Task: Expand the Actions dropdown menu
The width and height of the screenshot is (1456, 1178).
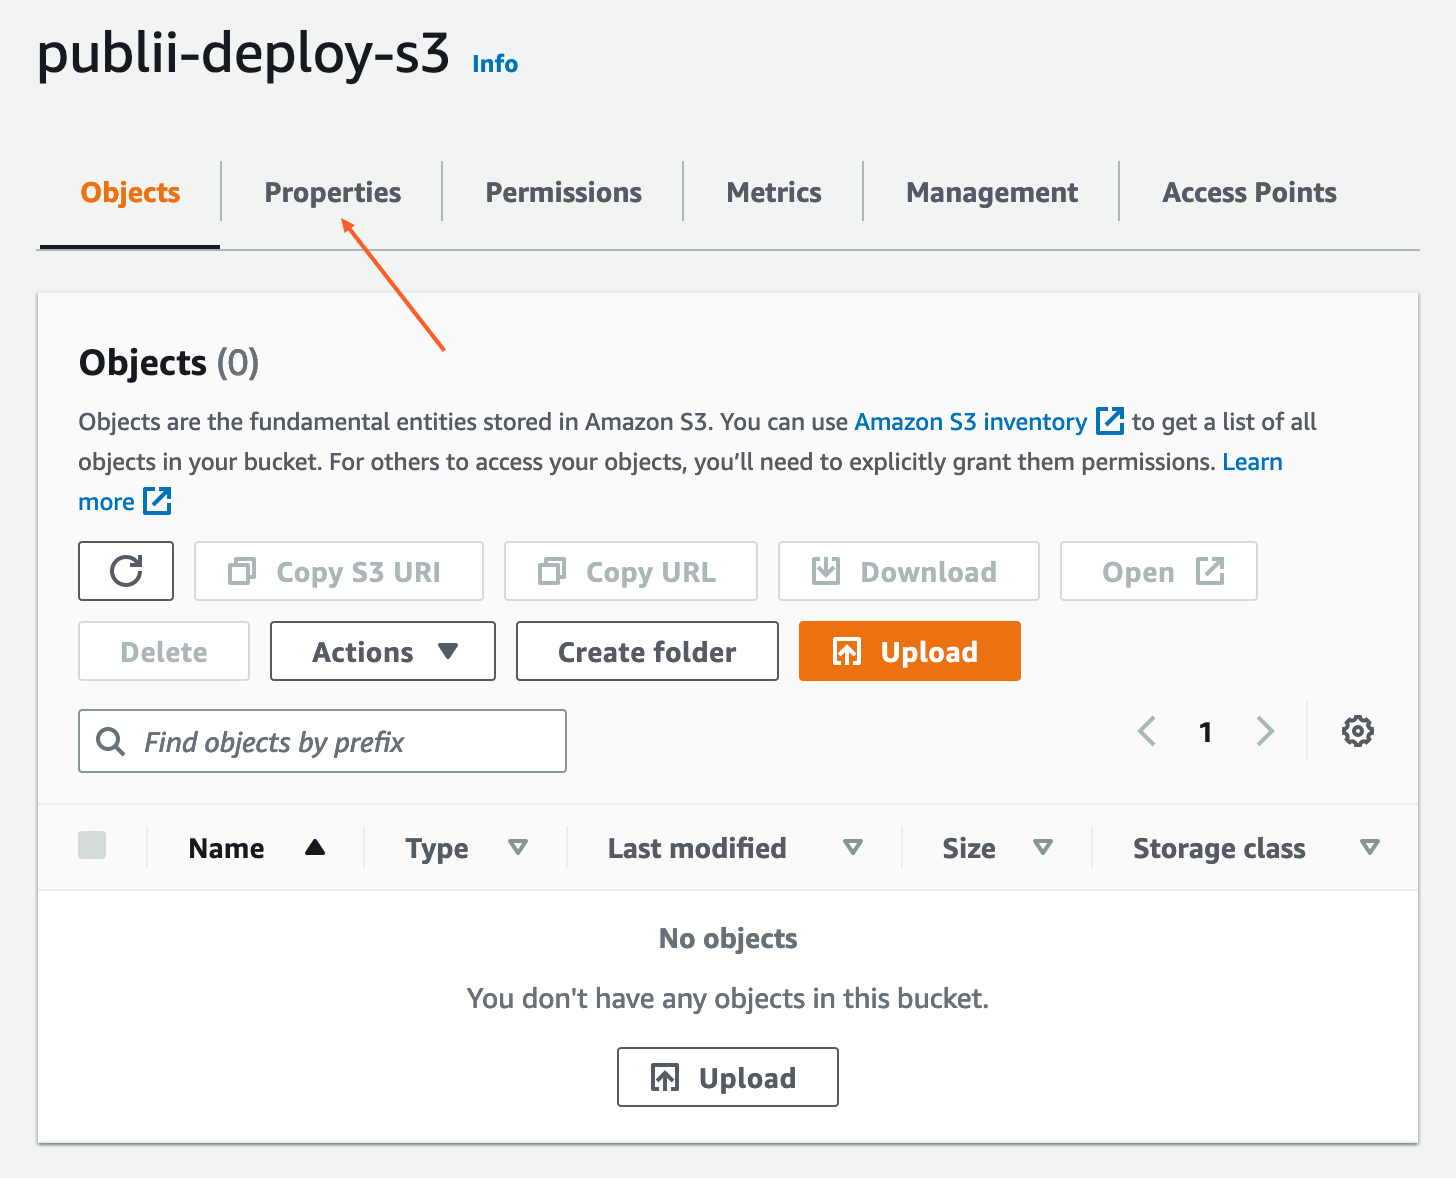Action: (x=383, y=651)
